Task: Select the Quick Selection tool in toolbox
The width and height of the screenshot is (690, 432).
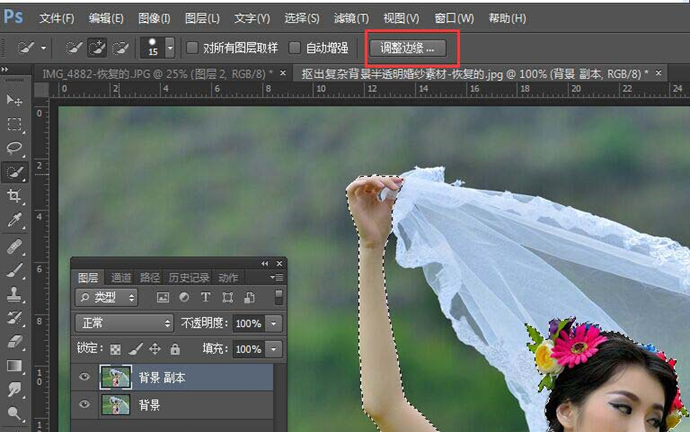Action: (14, 172)
